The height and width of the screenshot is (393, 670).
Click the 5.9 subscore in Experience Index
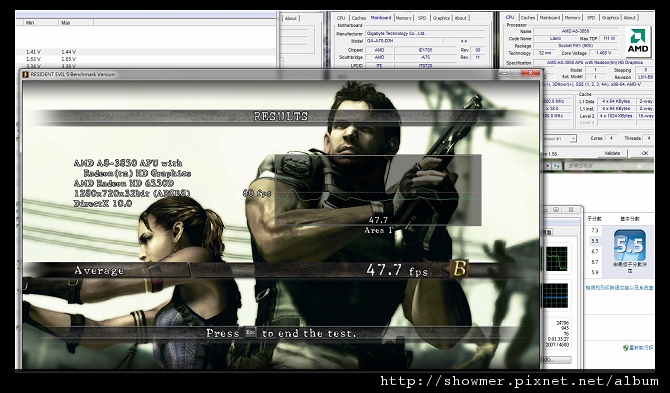(x=595, y=272)
